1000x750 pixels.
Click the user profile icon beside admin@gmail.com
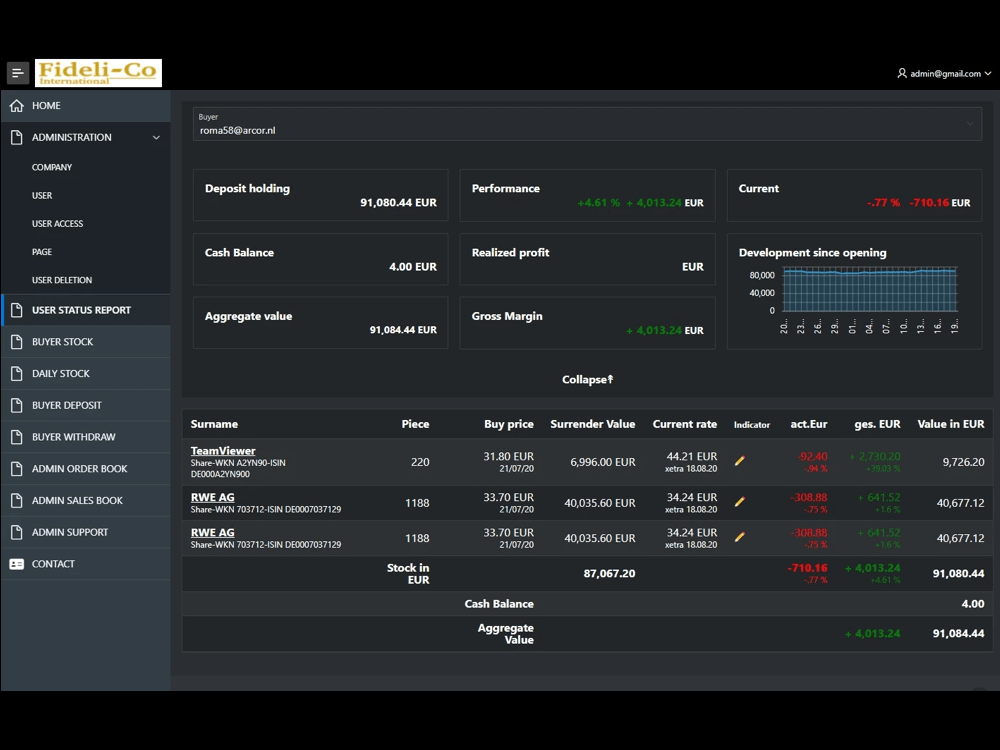pos(902,73)
